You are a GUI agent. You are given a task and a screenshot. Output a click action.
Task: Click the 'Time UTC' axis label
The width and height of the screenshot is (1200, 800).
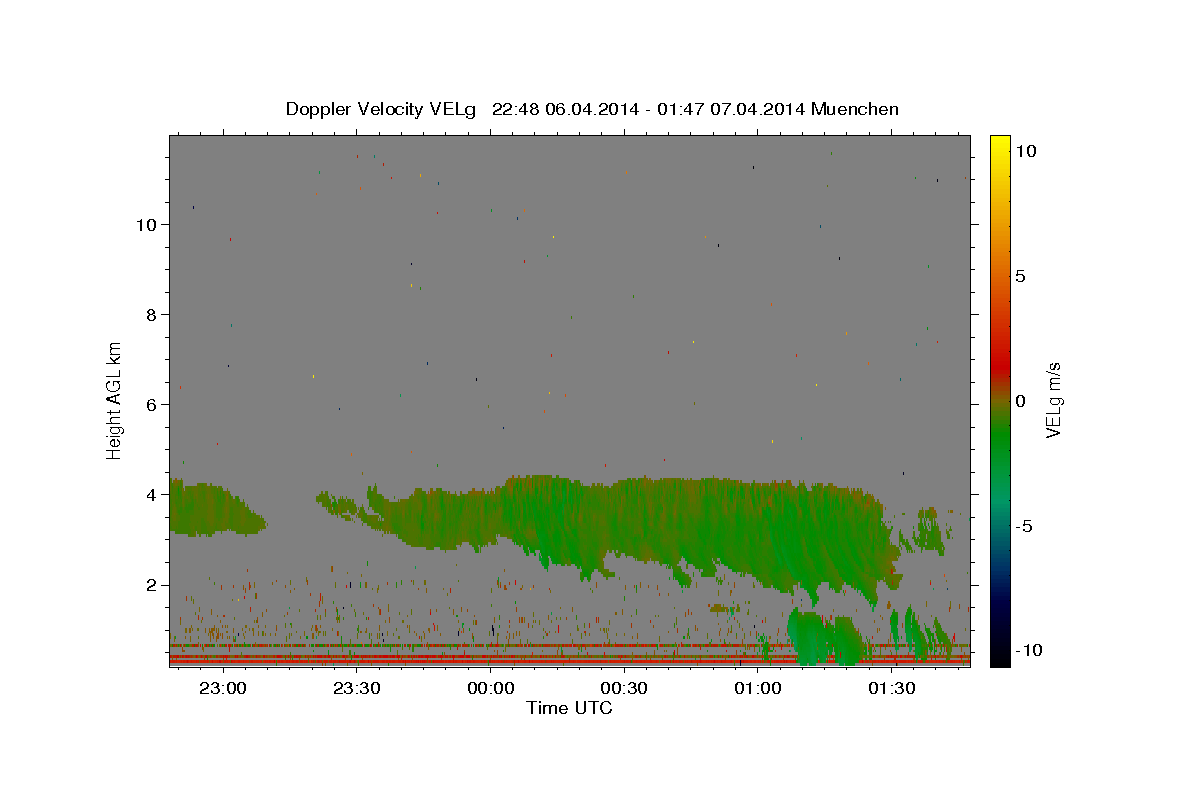[x=569, y=708]
